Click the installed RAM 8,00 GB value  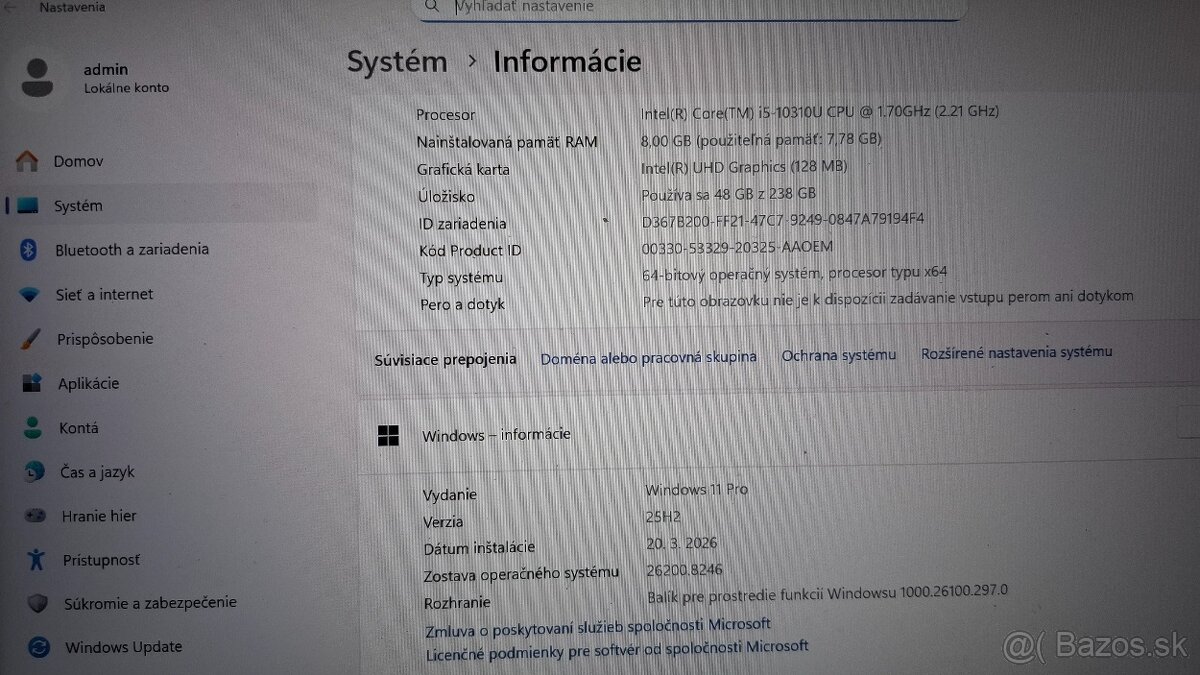click(x=761, y=139)
